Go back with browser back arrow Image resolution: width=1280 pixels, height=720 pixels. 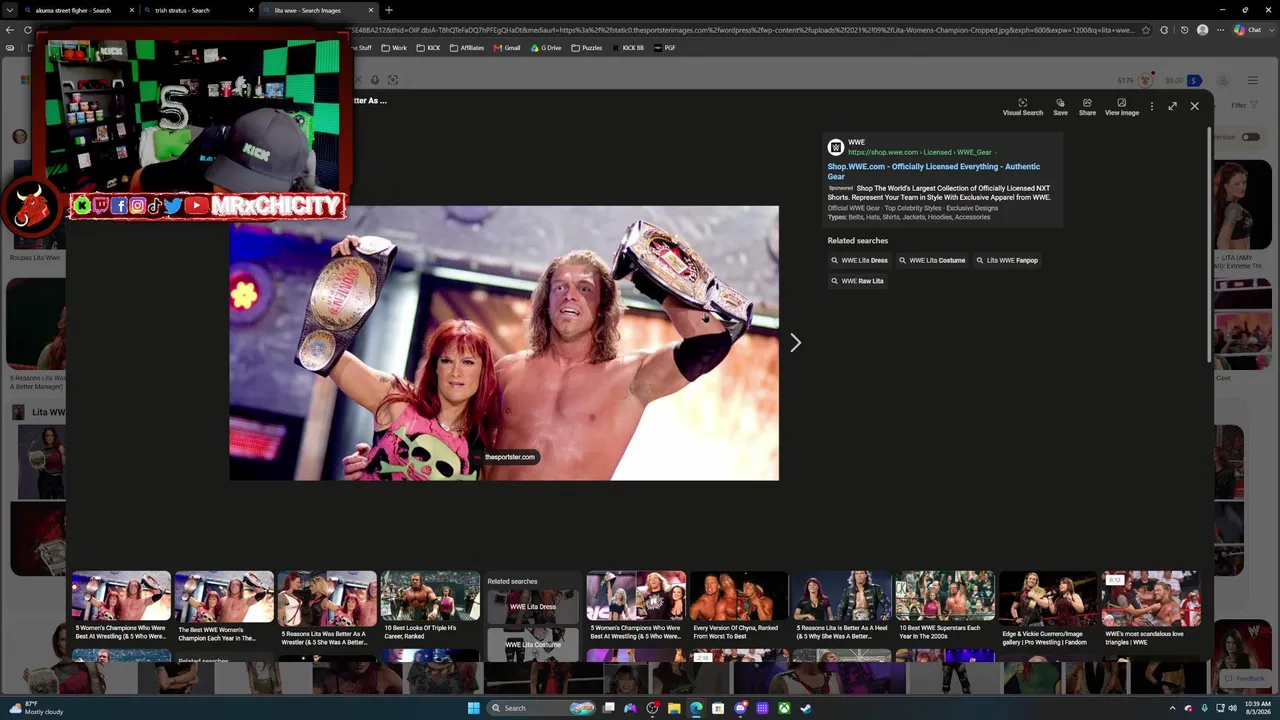tap(10, 30)
